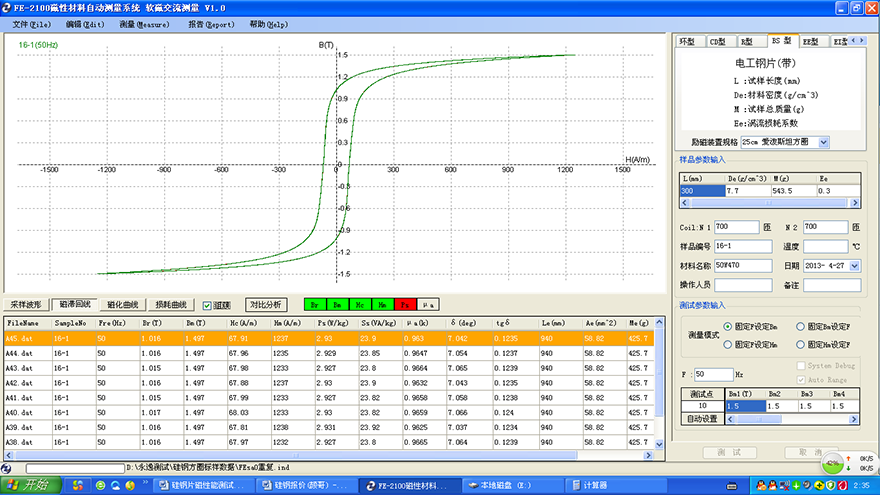The height and width of the screenshot is (495, 880).
Task: Click the network monitor tray icon
Action: click(784, 485)
